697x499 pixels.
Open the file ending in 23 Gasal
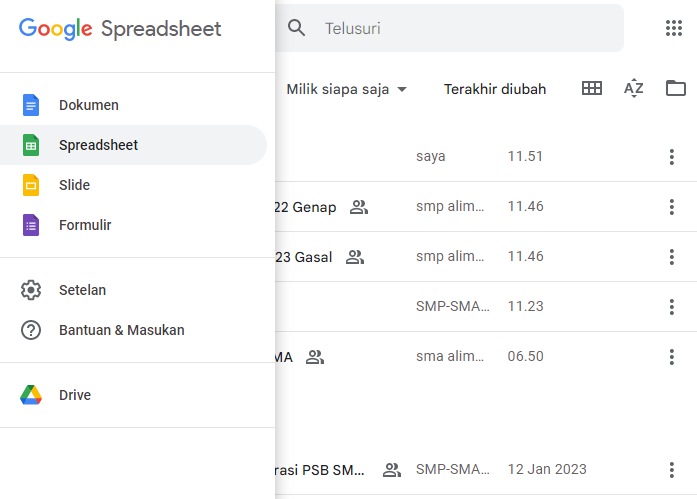click(x=304, y=257)
